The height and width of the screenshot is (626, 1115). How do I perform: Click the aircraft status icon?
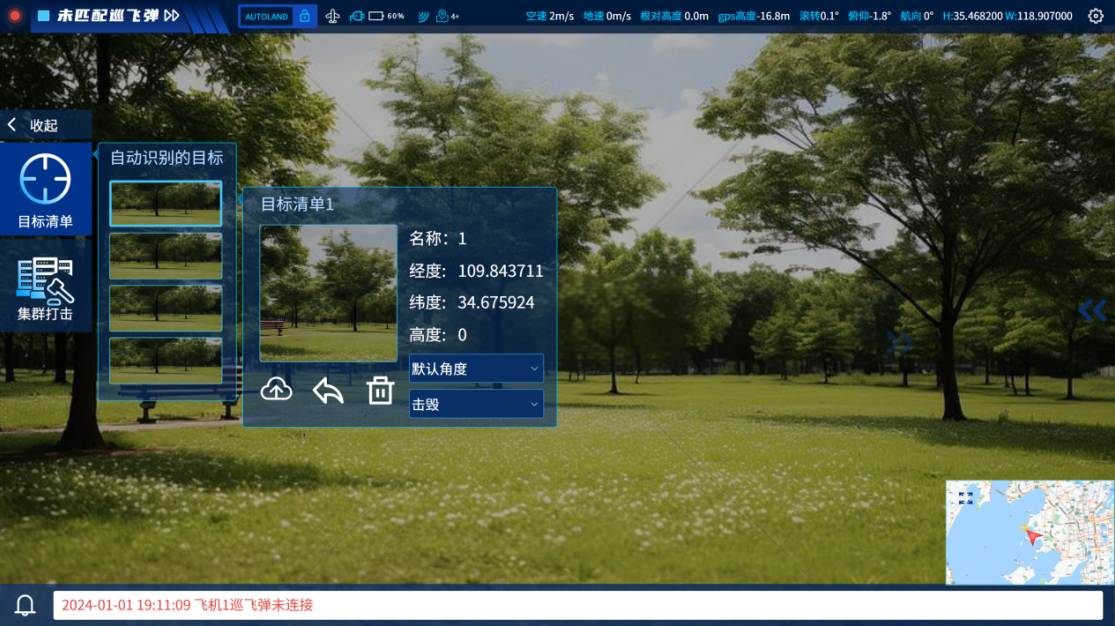click(333, 16)
